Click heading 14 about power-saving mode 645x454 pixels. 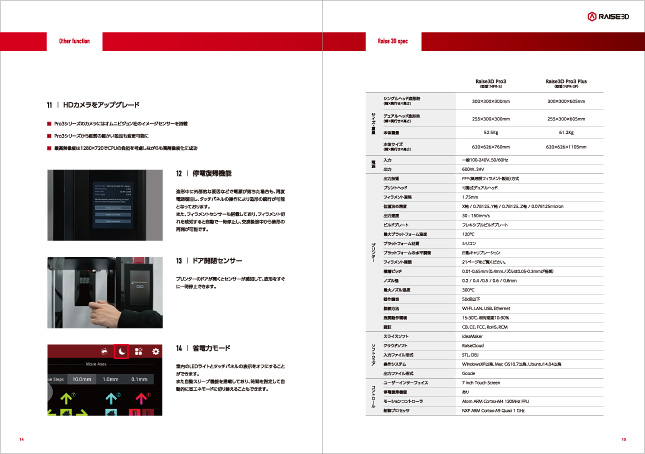coord(203,348)
